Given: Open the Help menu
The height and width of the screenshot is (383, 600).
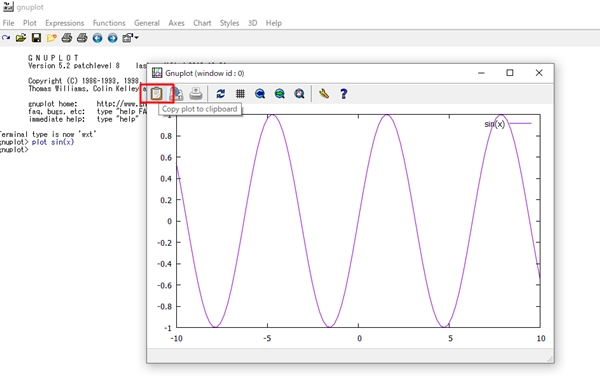Looking at the screenshot, I should click(274, 23).
